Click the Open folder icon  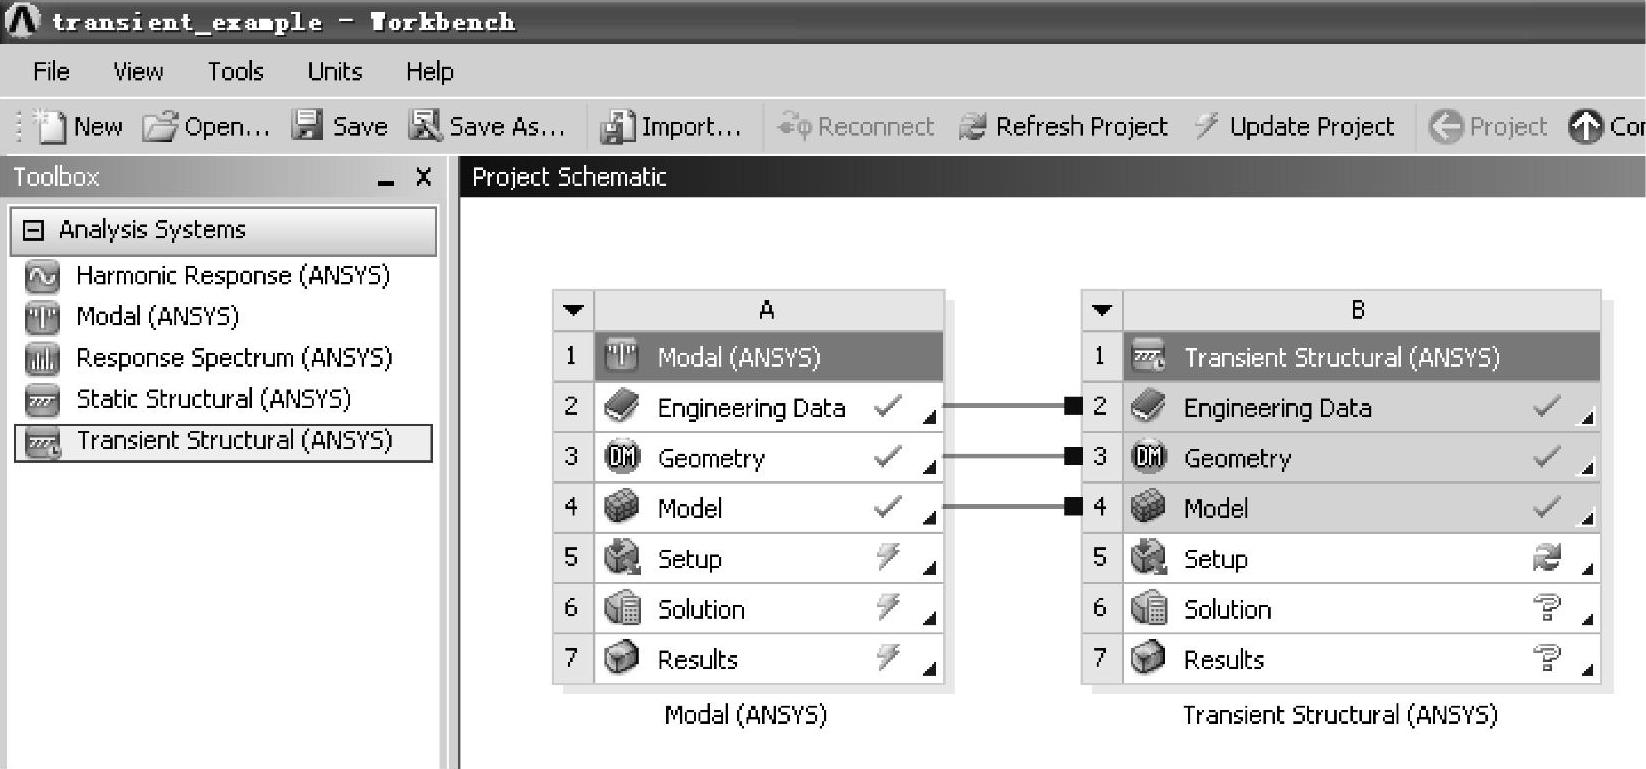pos(159,126)
